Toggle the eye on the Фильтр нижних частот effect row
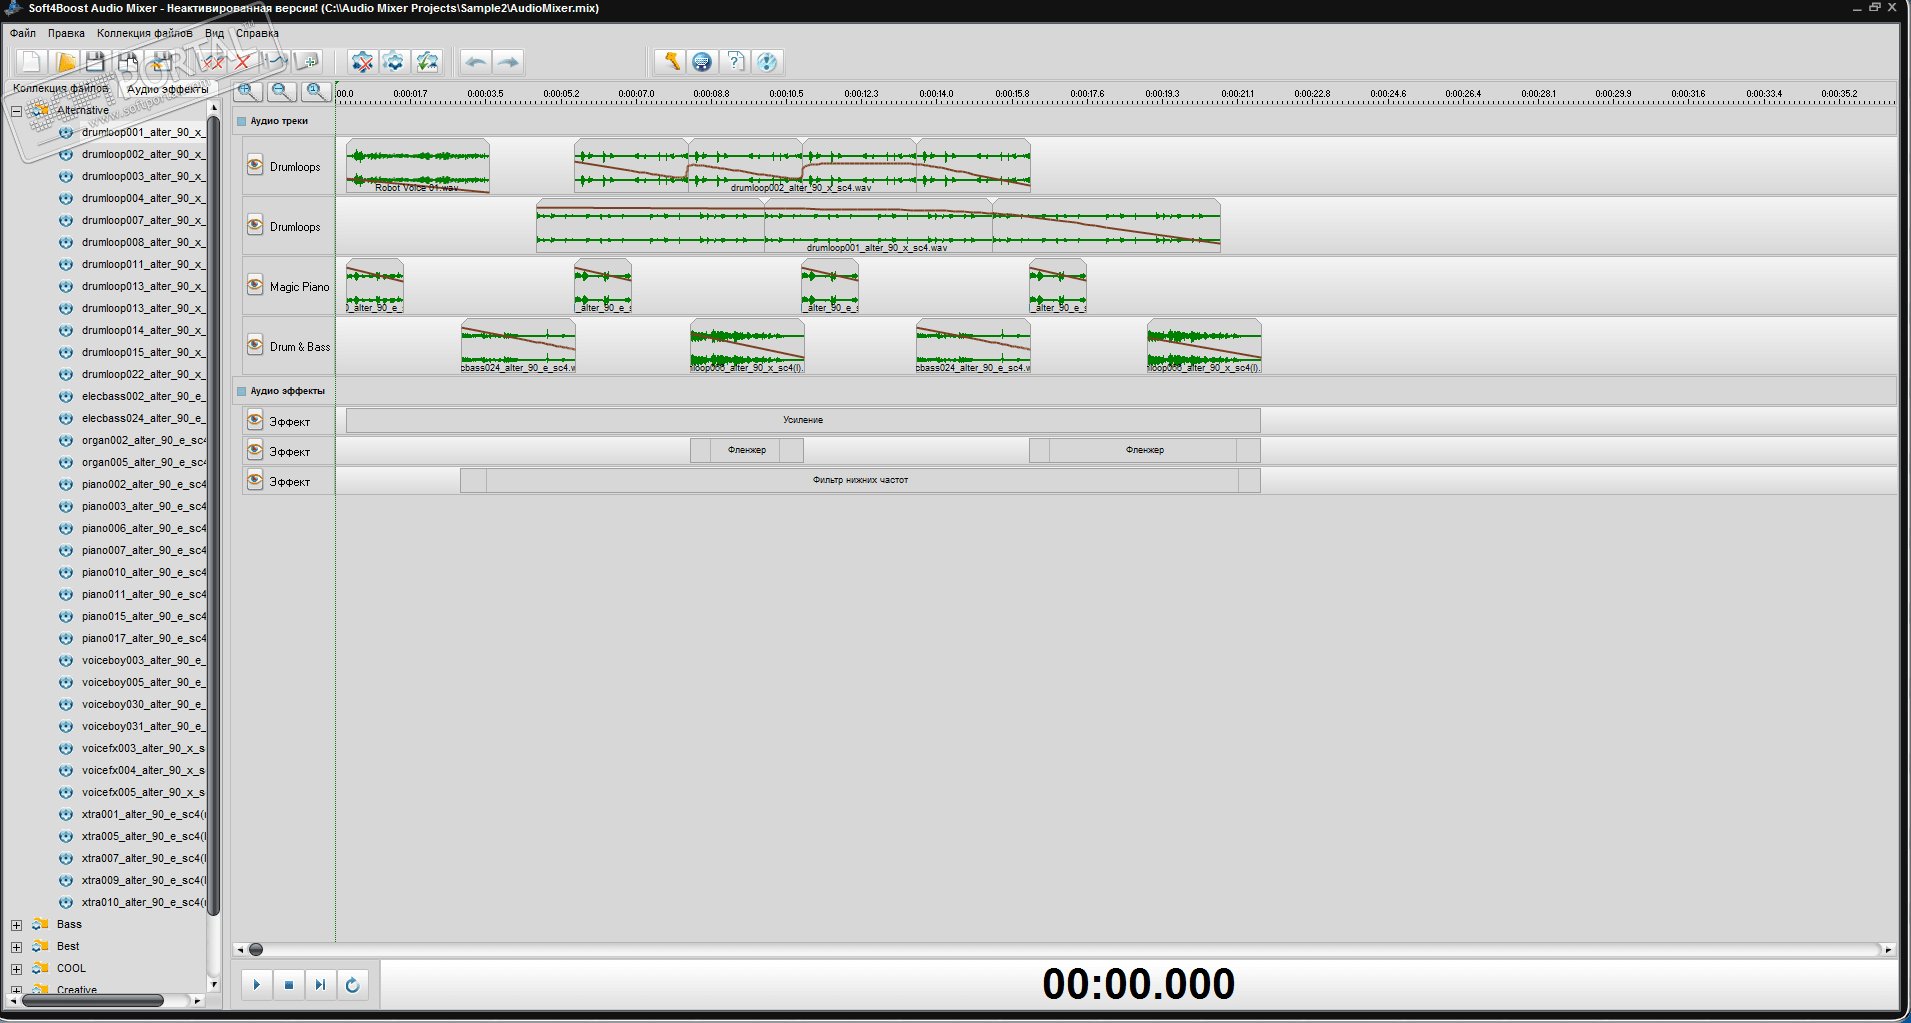 coord(255,481)
